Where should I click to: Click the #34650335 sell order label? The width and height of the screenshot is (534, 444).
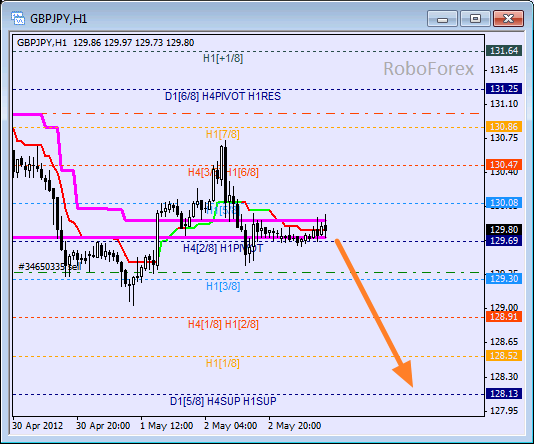click(50, 266)
